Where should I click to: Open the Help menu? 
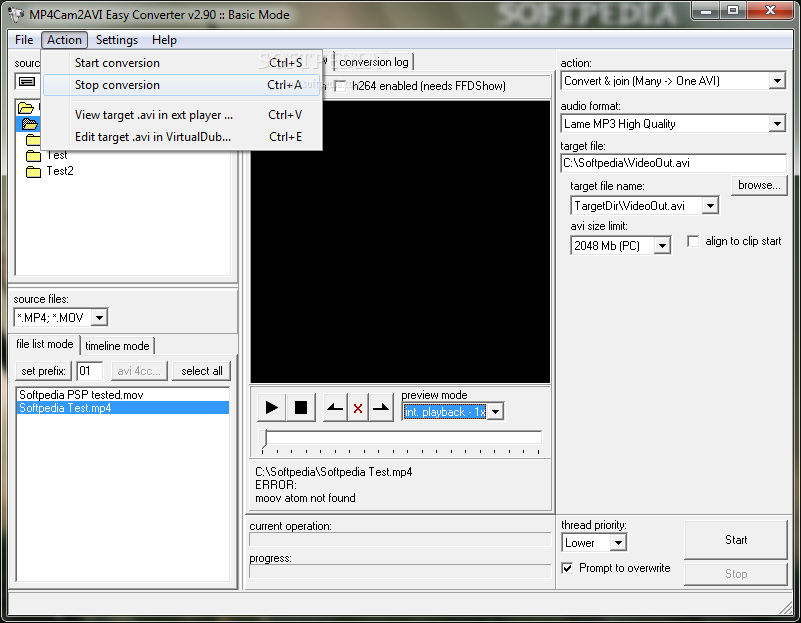(x=164, y=40)
